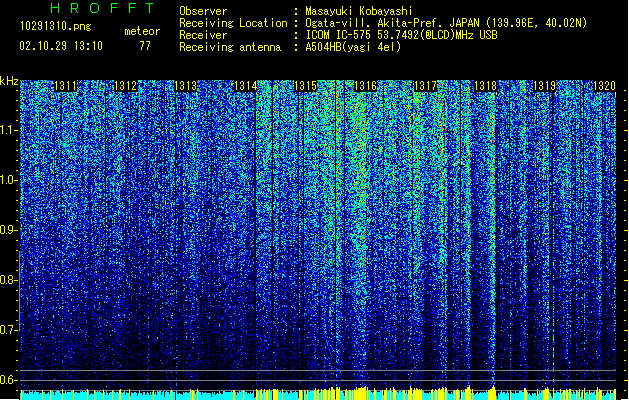Viewport: 629px width, 400px height.
Task: Click the meteor label
Action: (x=142, y=31)
